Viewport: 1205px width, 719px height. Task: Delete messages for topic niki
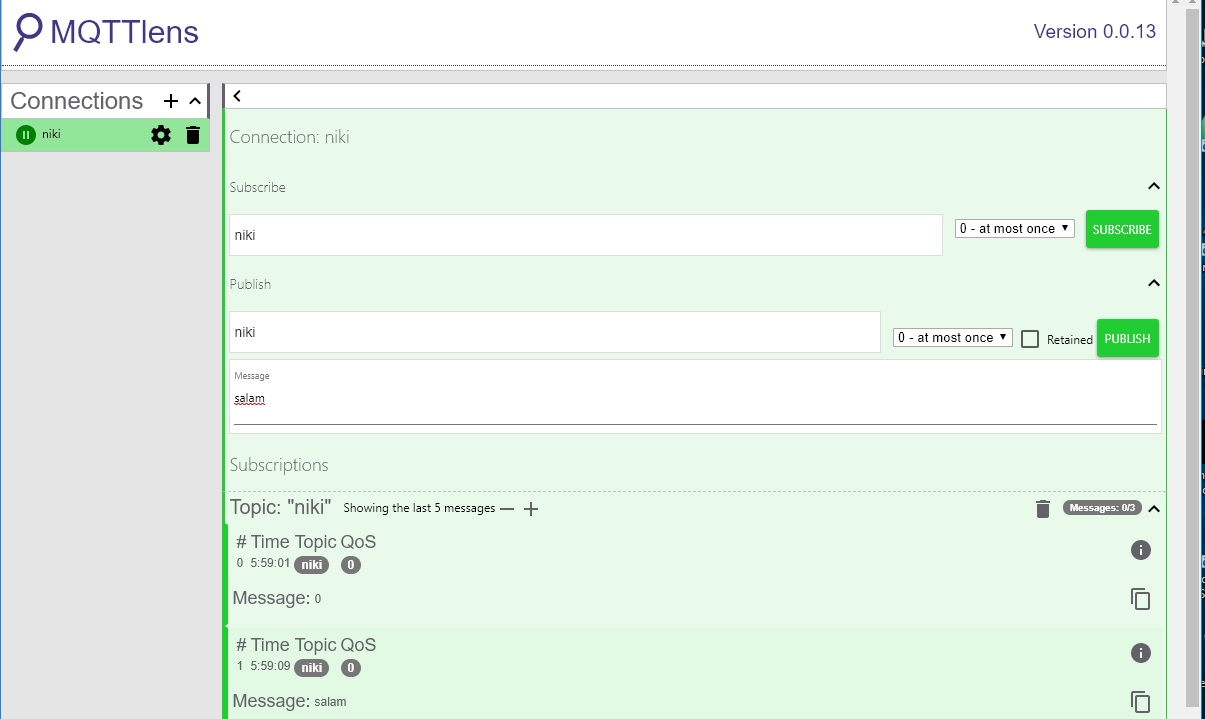1043,509
